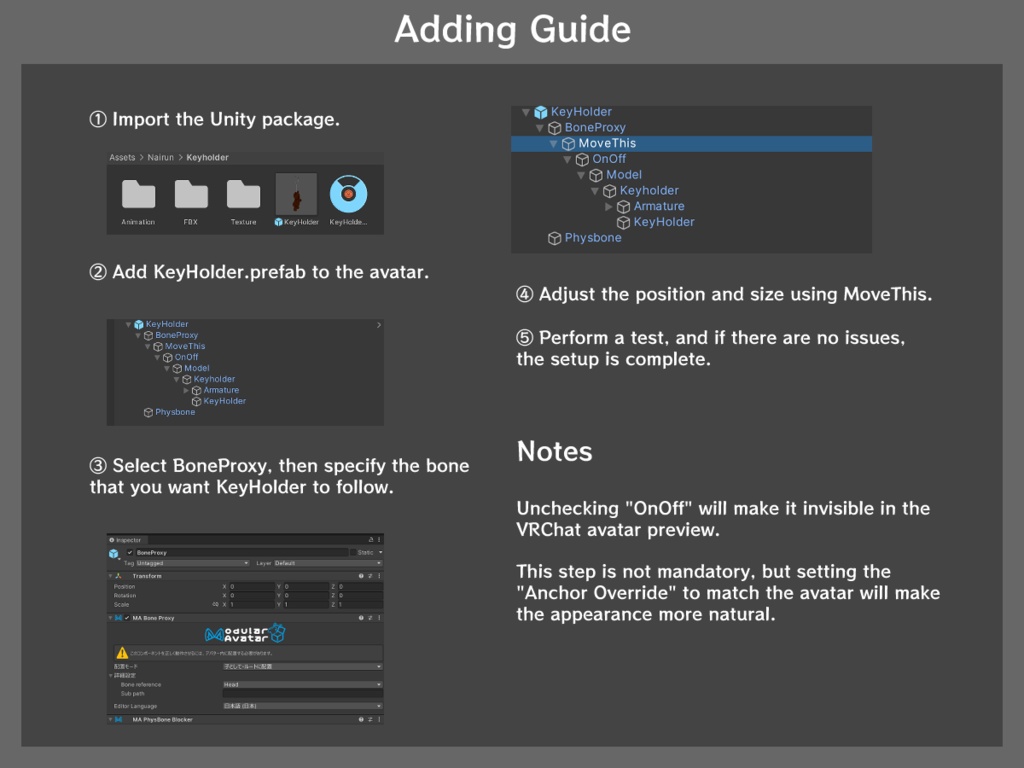1024x768 pixels.
Task: Open the Texture folder
Action: [243, 195]
